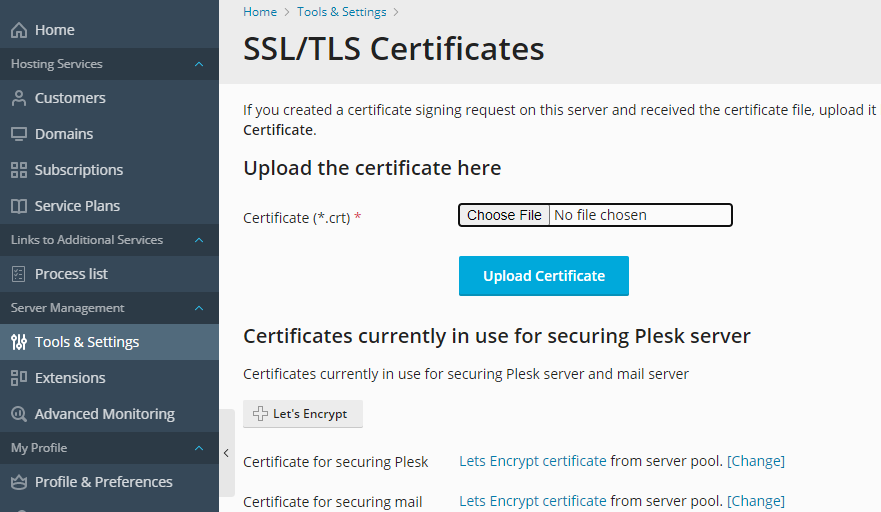881x512 pixels.
Task: Click 'Upload the certificate here' heading
Action: 372,168
